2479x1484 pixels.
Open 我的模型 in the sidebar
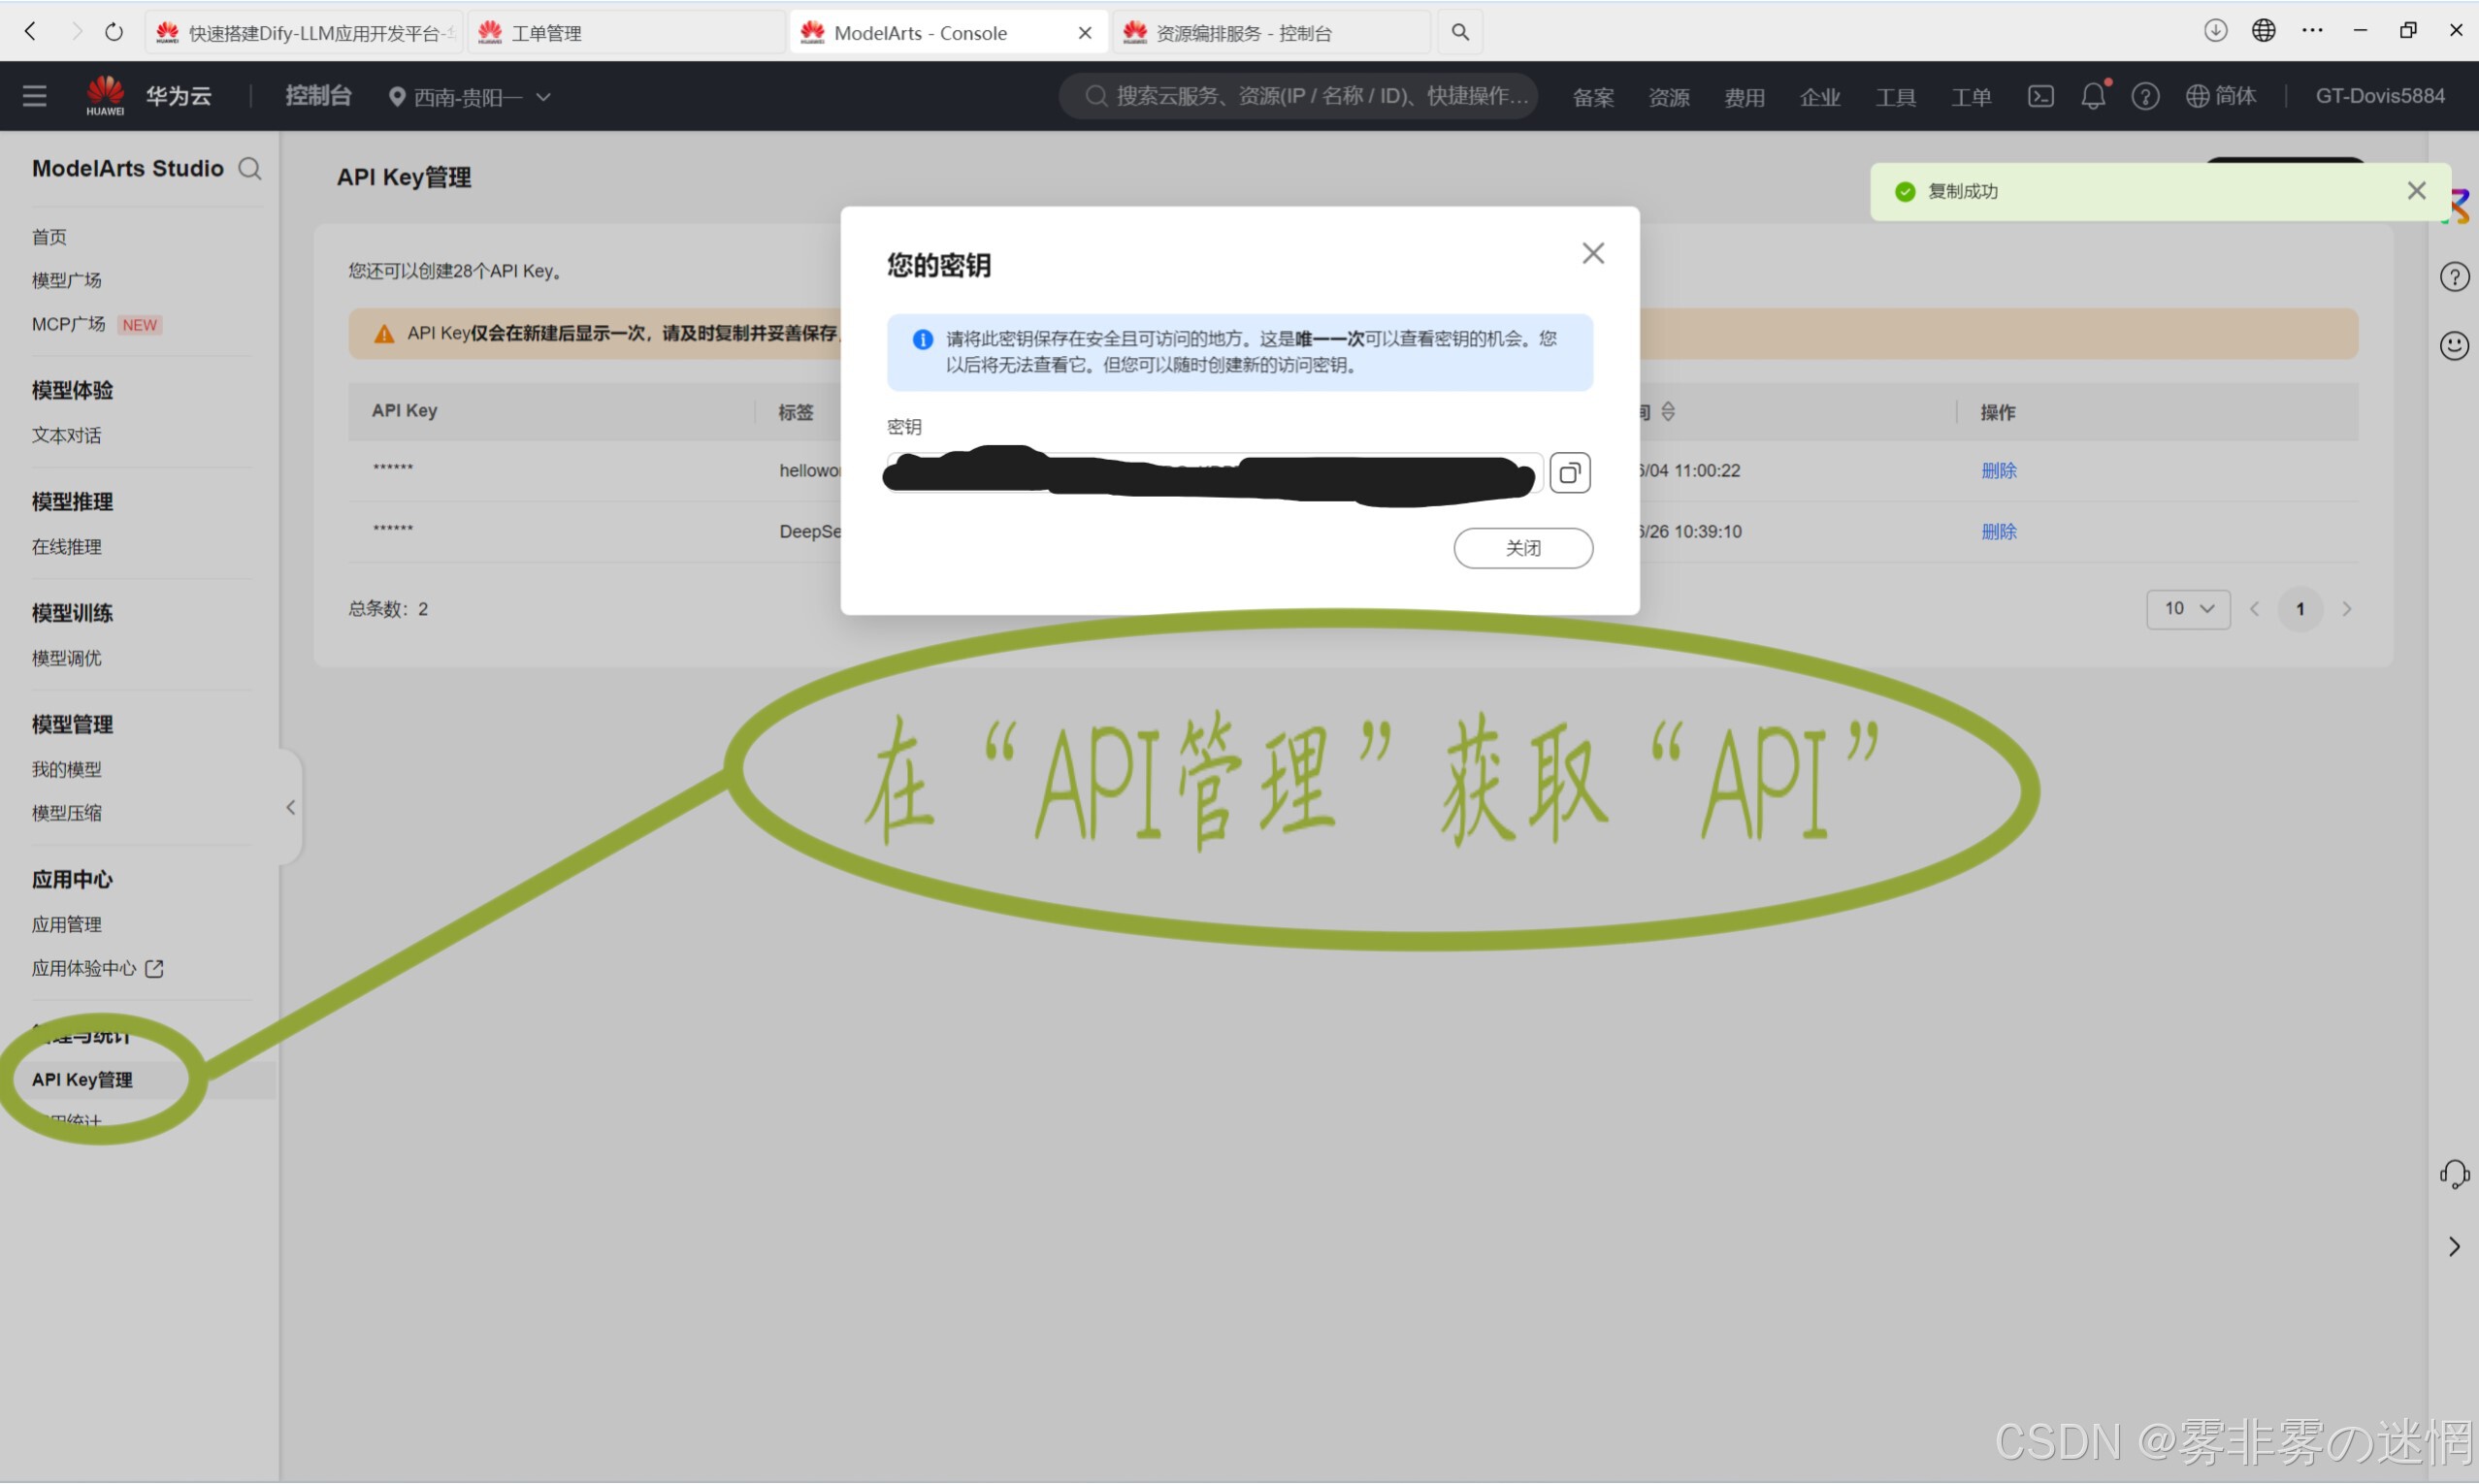66,769
